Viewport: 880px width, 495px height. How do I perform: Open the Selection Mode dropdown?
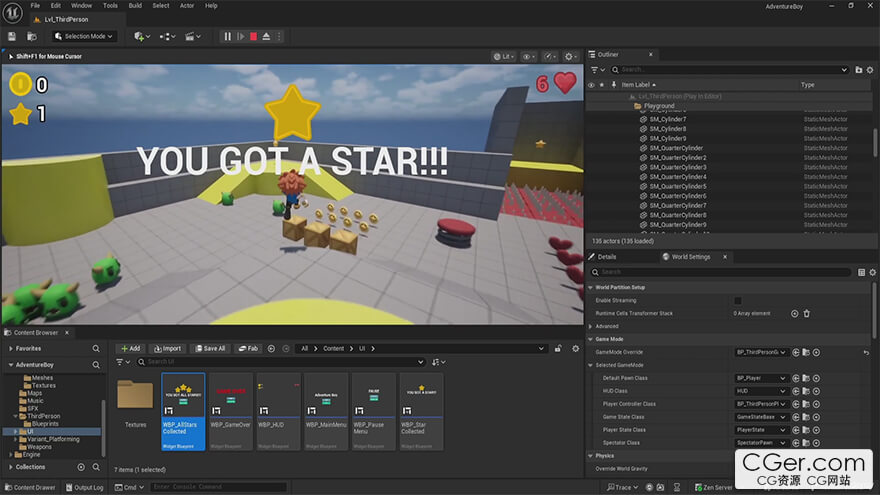click(x=84, y=37)
